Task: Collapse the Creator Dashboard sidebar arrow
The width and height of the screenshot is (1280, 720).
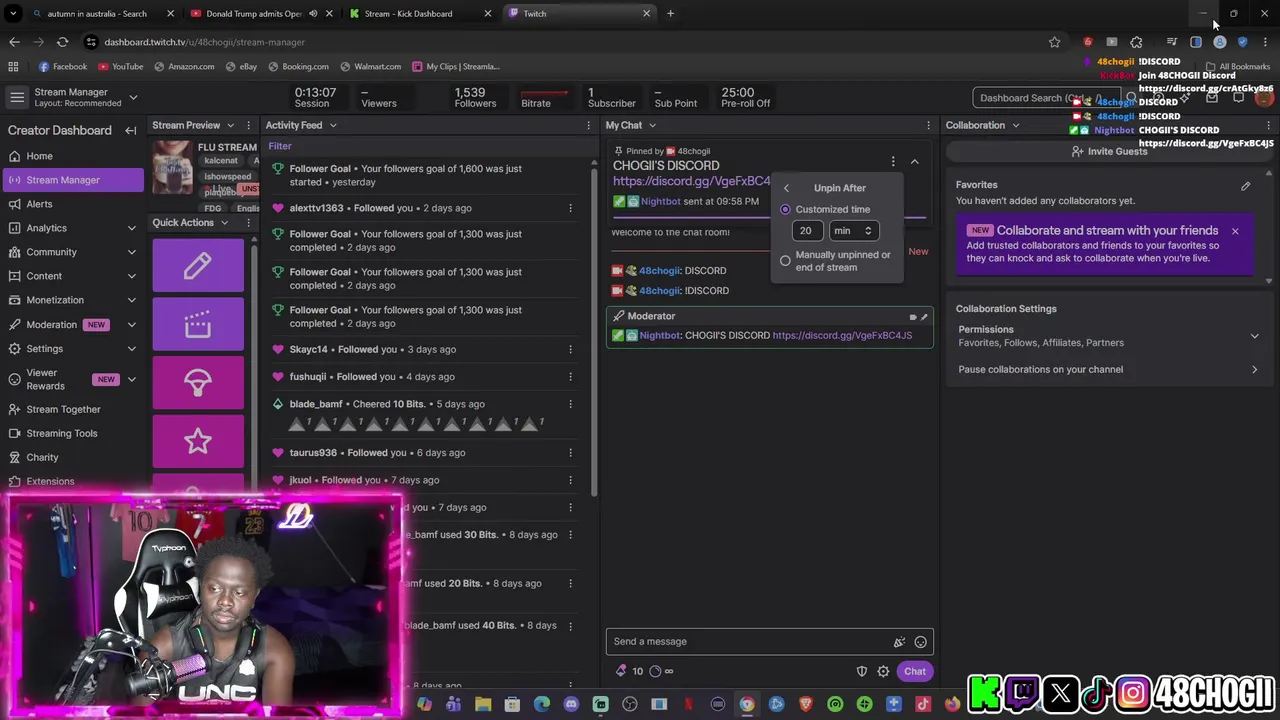Action: pos(130,131)
